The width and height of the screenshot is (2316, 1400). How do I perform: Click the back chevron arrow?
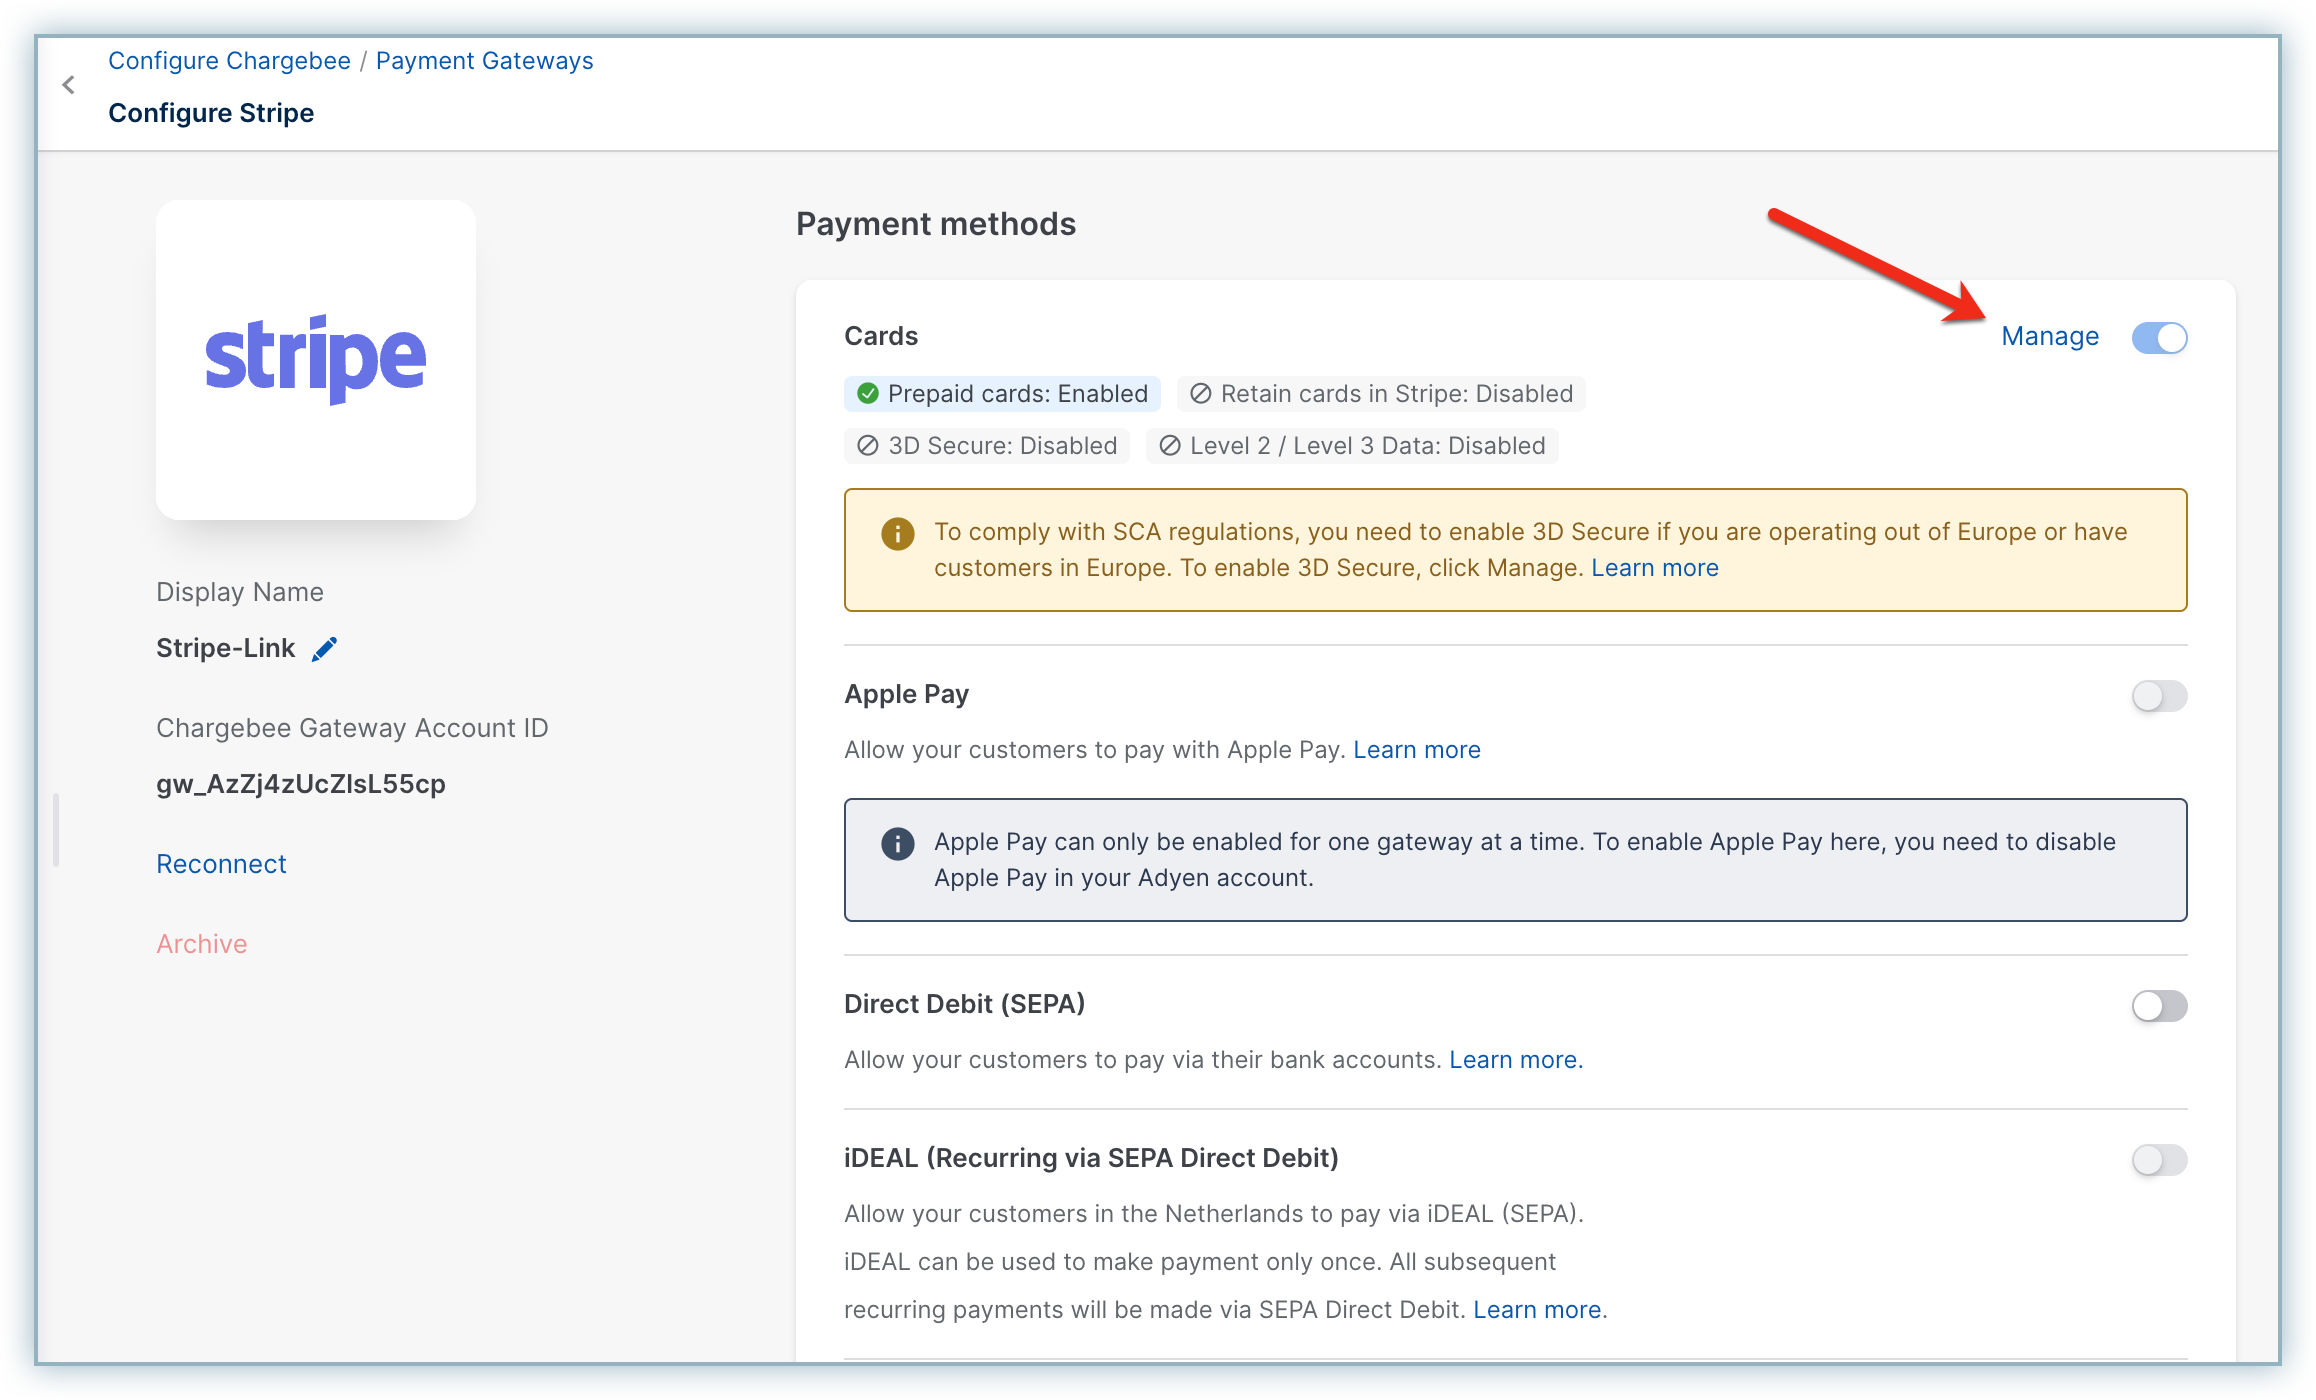pos(68,86)
